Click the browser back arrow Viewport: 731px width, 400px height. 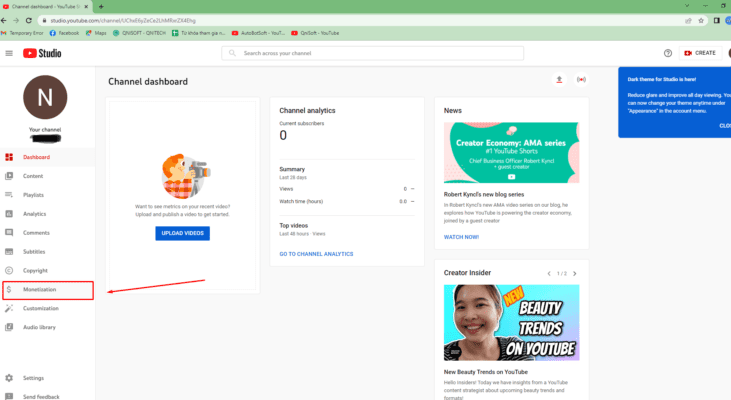[4, 21]
